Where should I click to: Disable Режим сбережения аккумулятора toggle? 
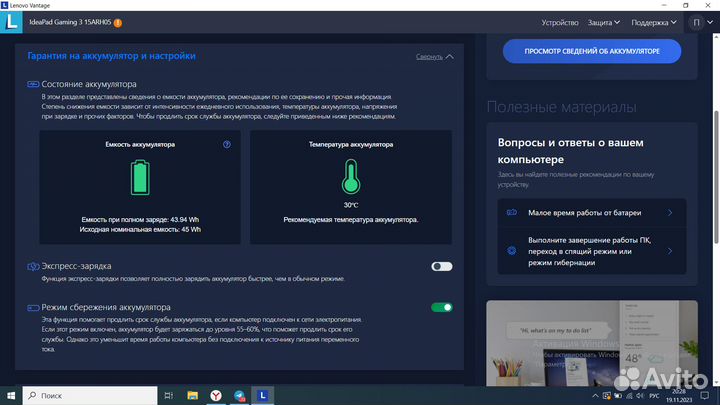(442, 307)
